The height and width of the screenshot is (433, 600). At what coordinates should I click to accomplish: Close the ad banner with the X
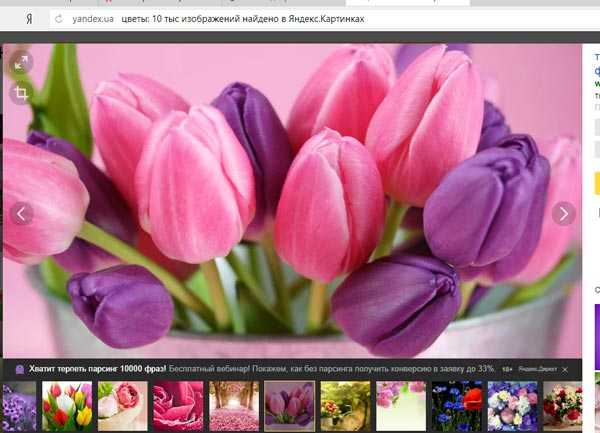pyautogui.click(x=565, y=370)
